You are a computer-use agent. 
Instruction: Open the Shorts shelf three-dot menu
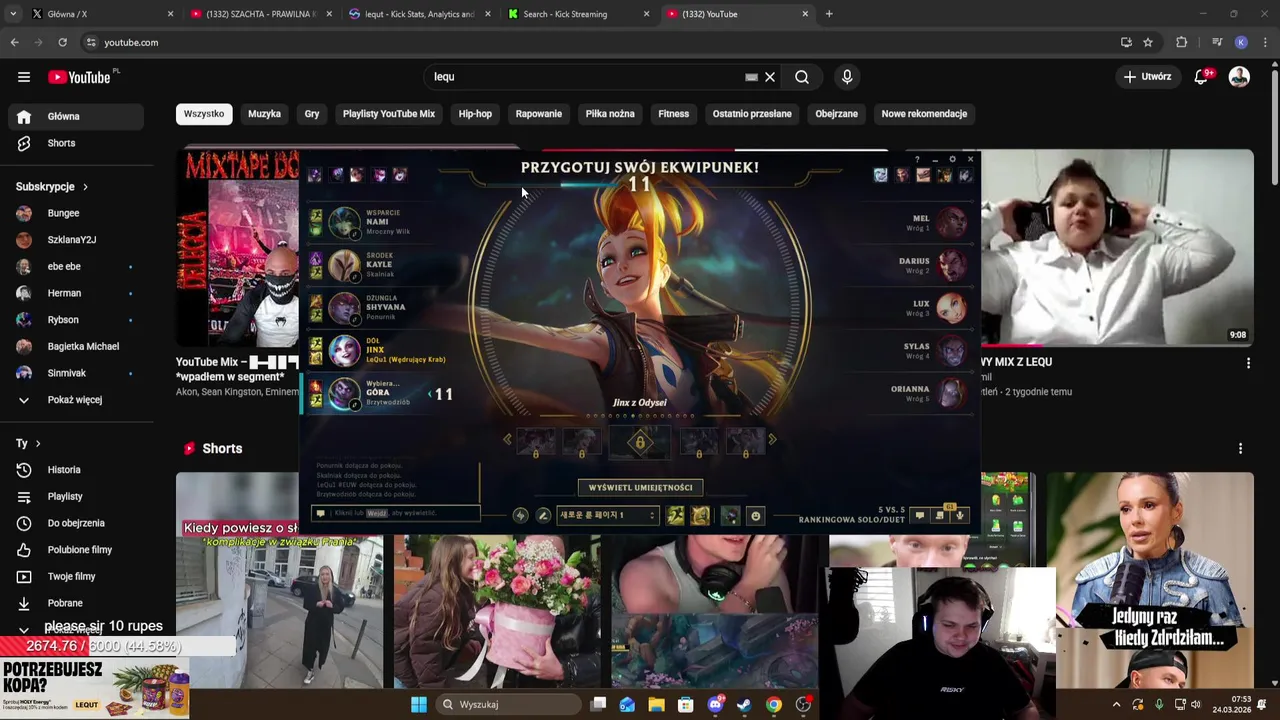(x=1240, y=449)
